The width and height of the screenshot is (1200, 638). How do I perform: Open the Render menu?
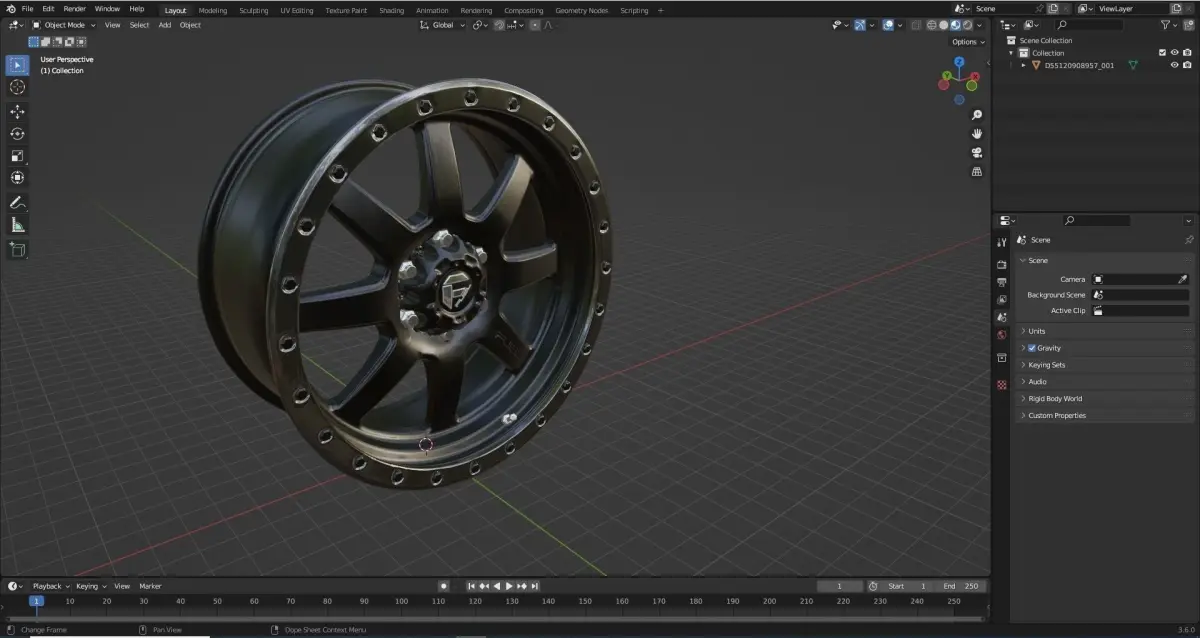tap(75, 9)
